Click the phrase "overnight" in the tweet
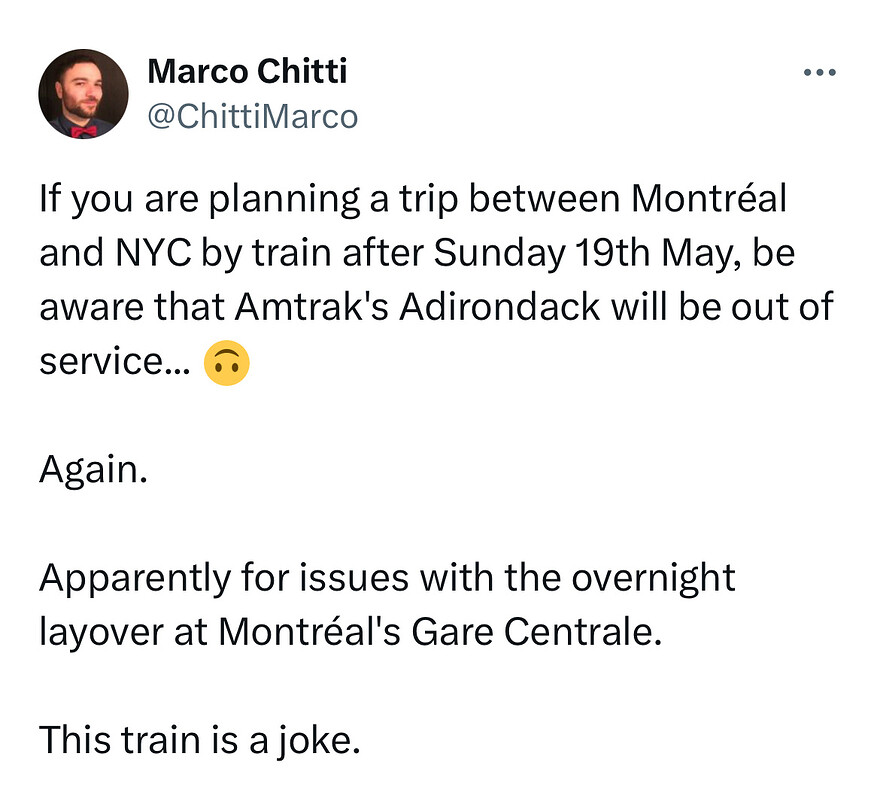 click(x=651, y=578)
